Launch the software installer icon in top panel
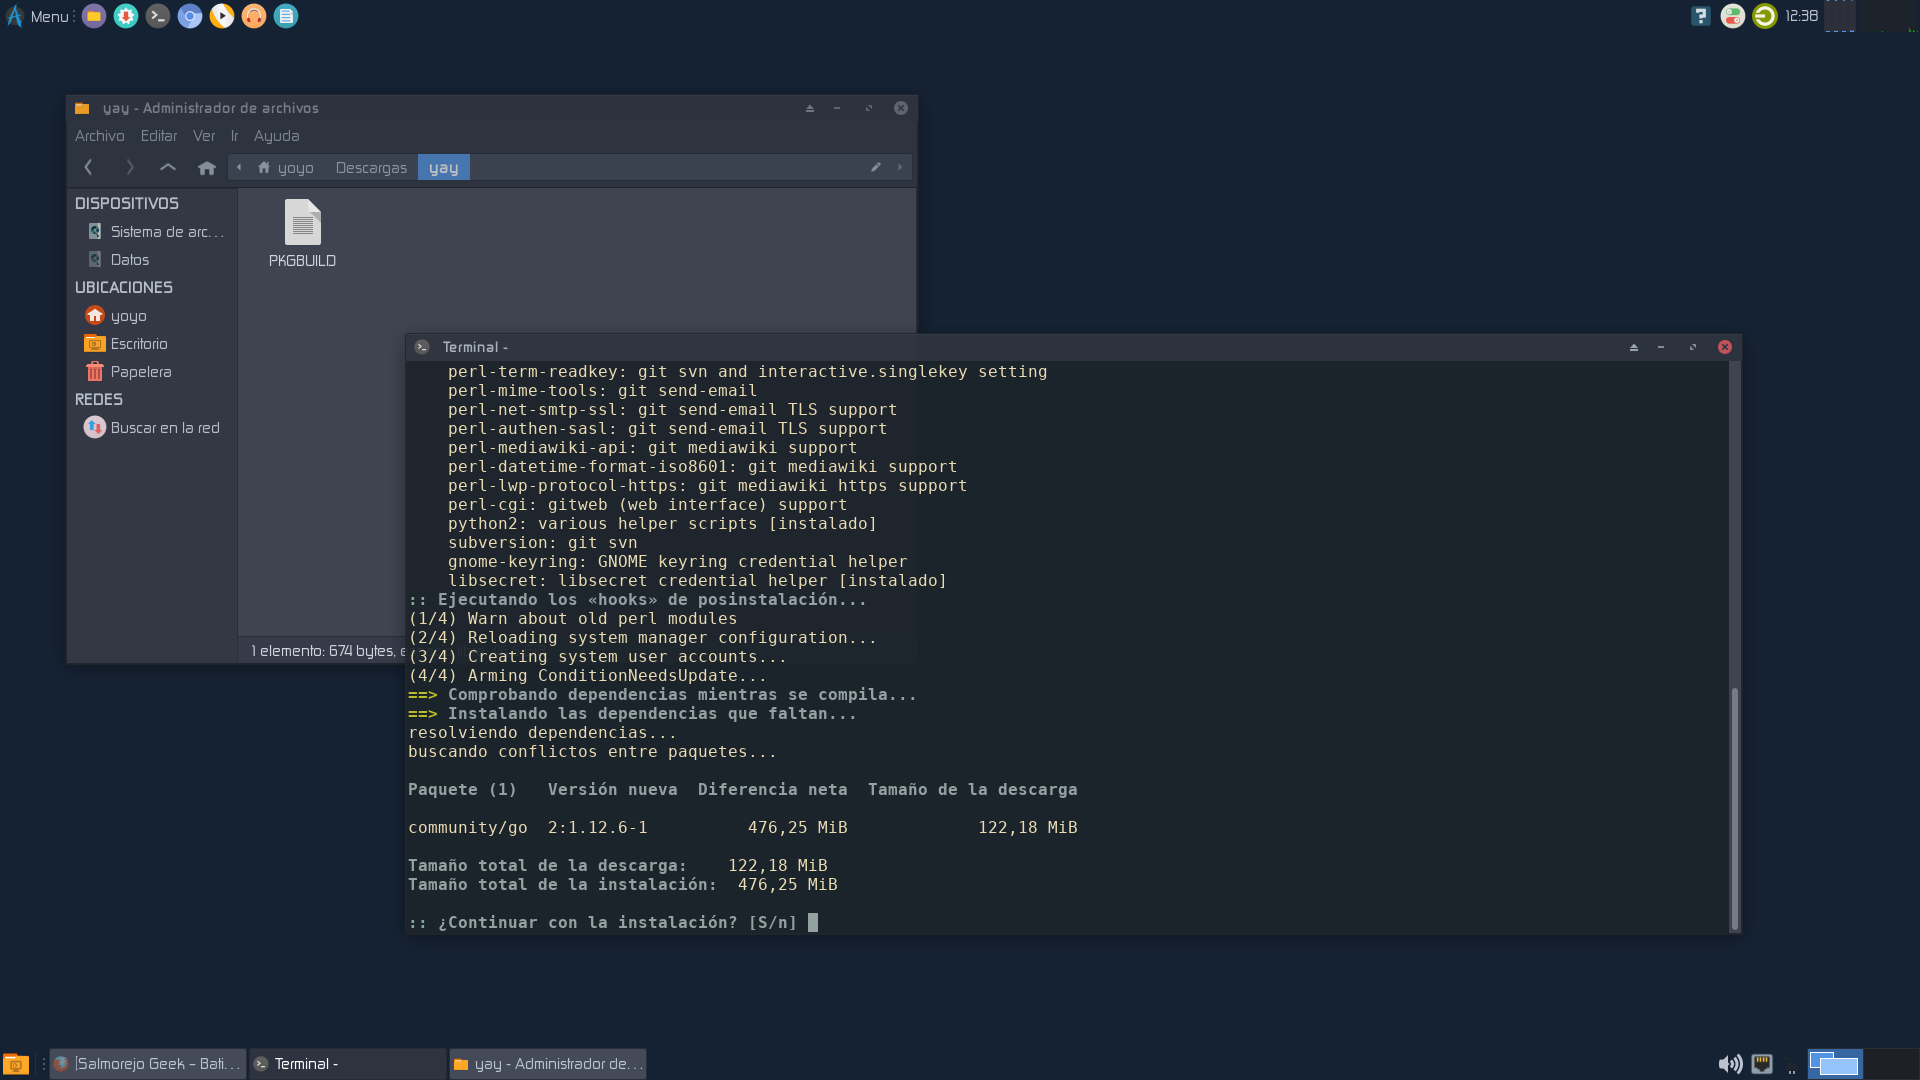The image size is (1920, 1080). [126, 16]
